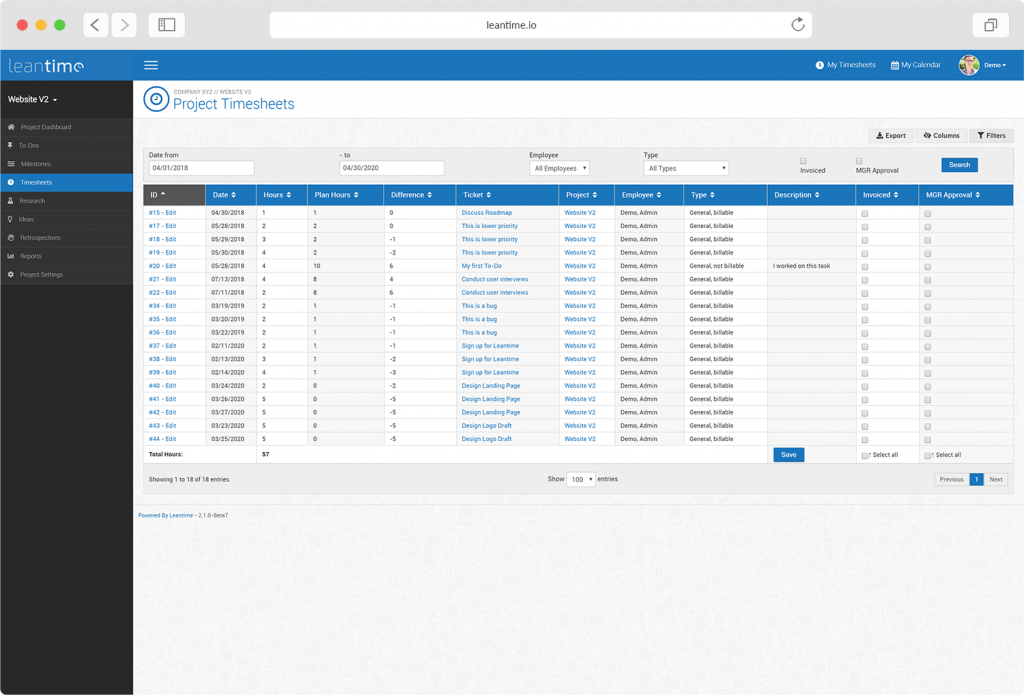Open Project Dashboard from sidebar
The width and height of the screenshot is (1024, 695).
67,127
